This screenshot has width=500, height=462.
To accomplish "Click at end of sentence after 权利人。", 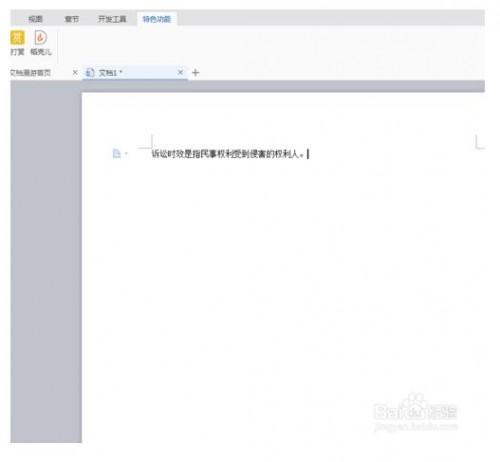I will point(307,154).
